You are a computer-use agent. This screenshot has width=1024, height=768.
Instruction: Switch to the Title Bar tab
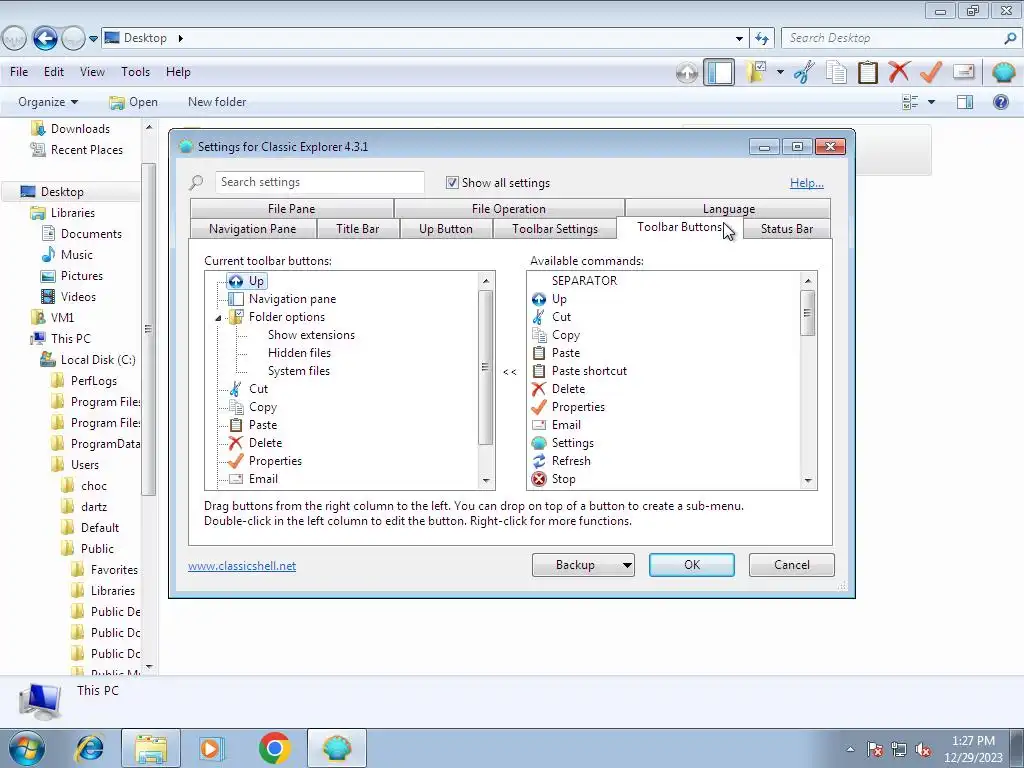point(357,229)
